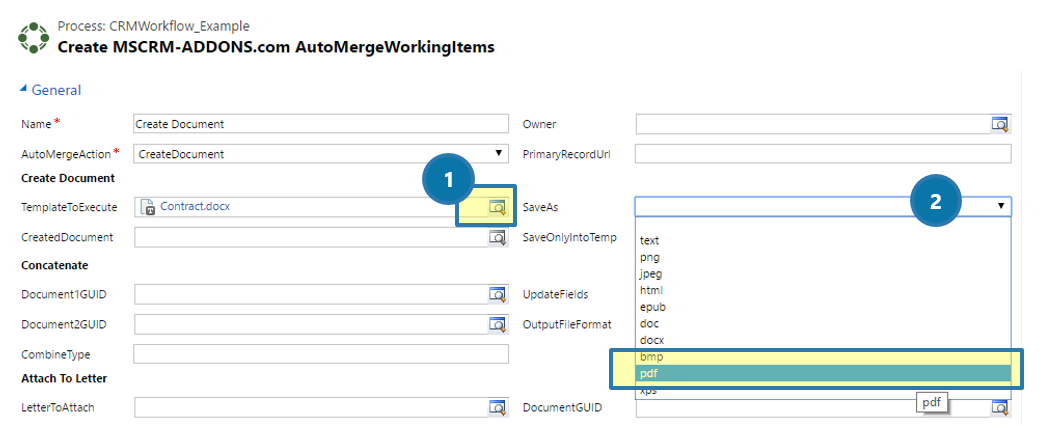Select bmp in SaveAs list
Image resolution: width=1043 pixels, height=427 pixels.
tap(823, 357)
